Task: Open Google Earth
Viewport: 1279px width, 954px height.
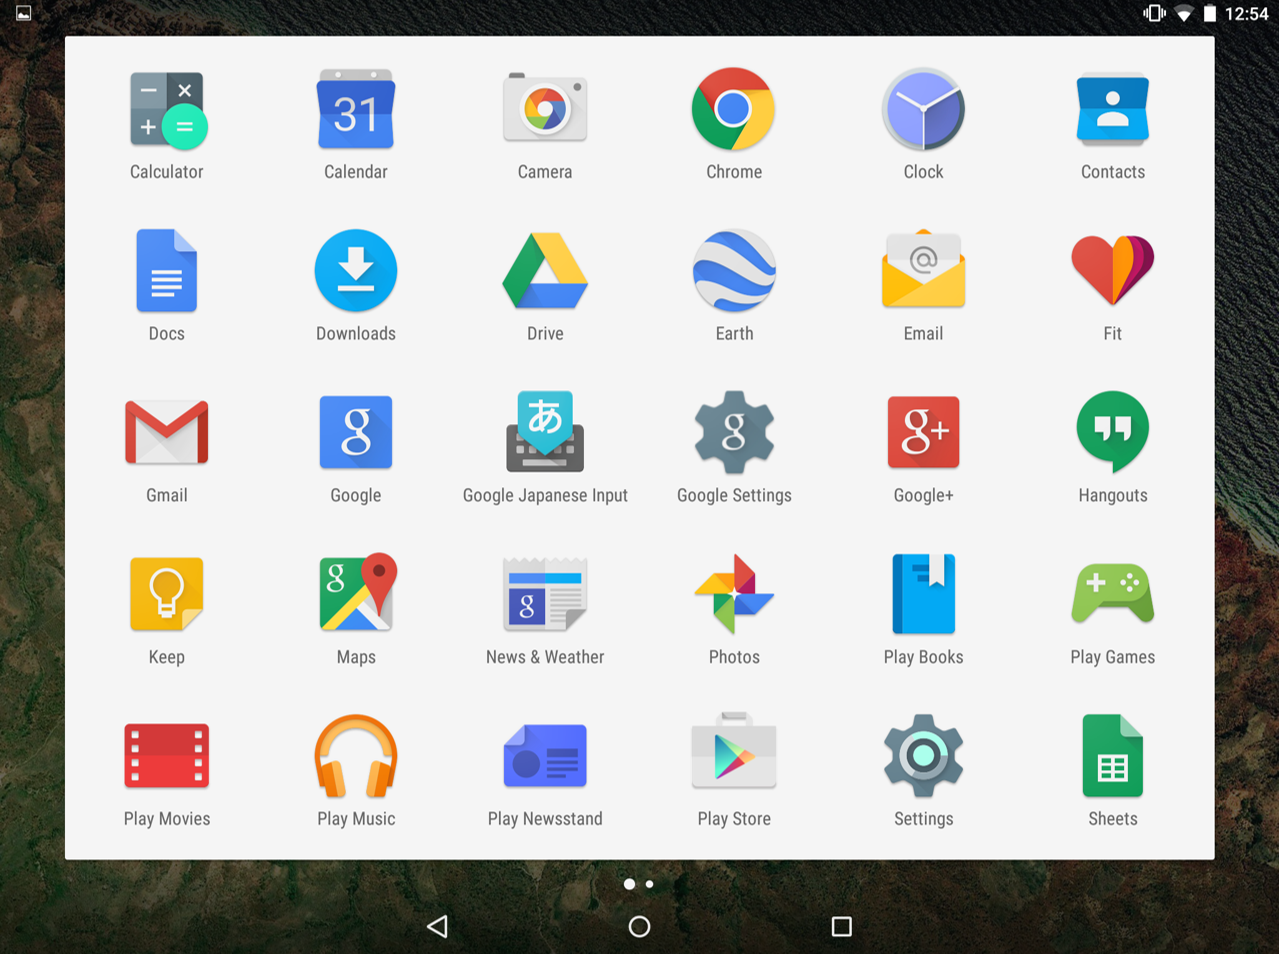Action: (x=734, y=271)
